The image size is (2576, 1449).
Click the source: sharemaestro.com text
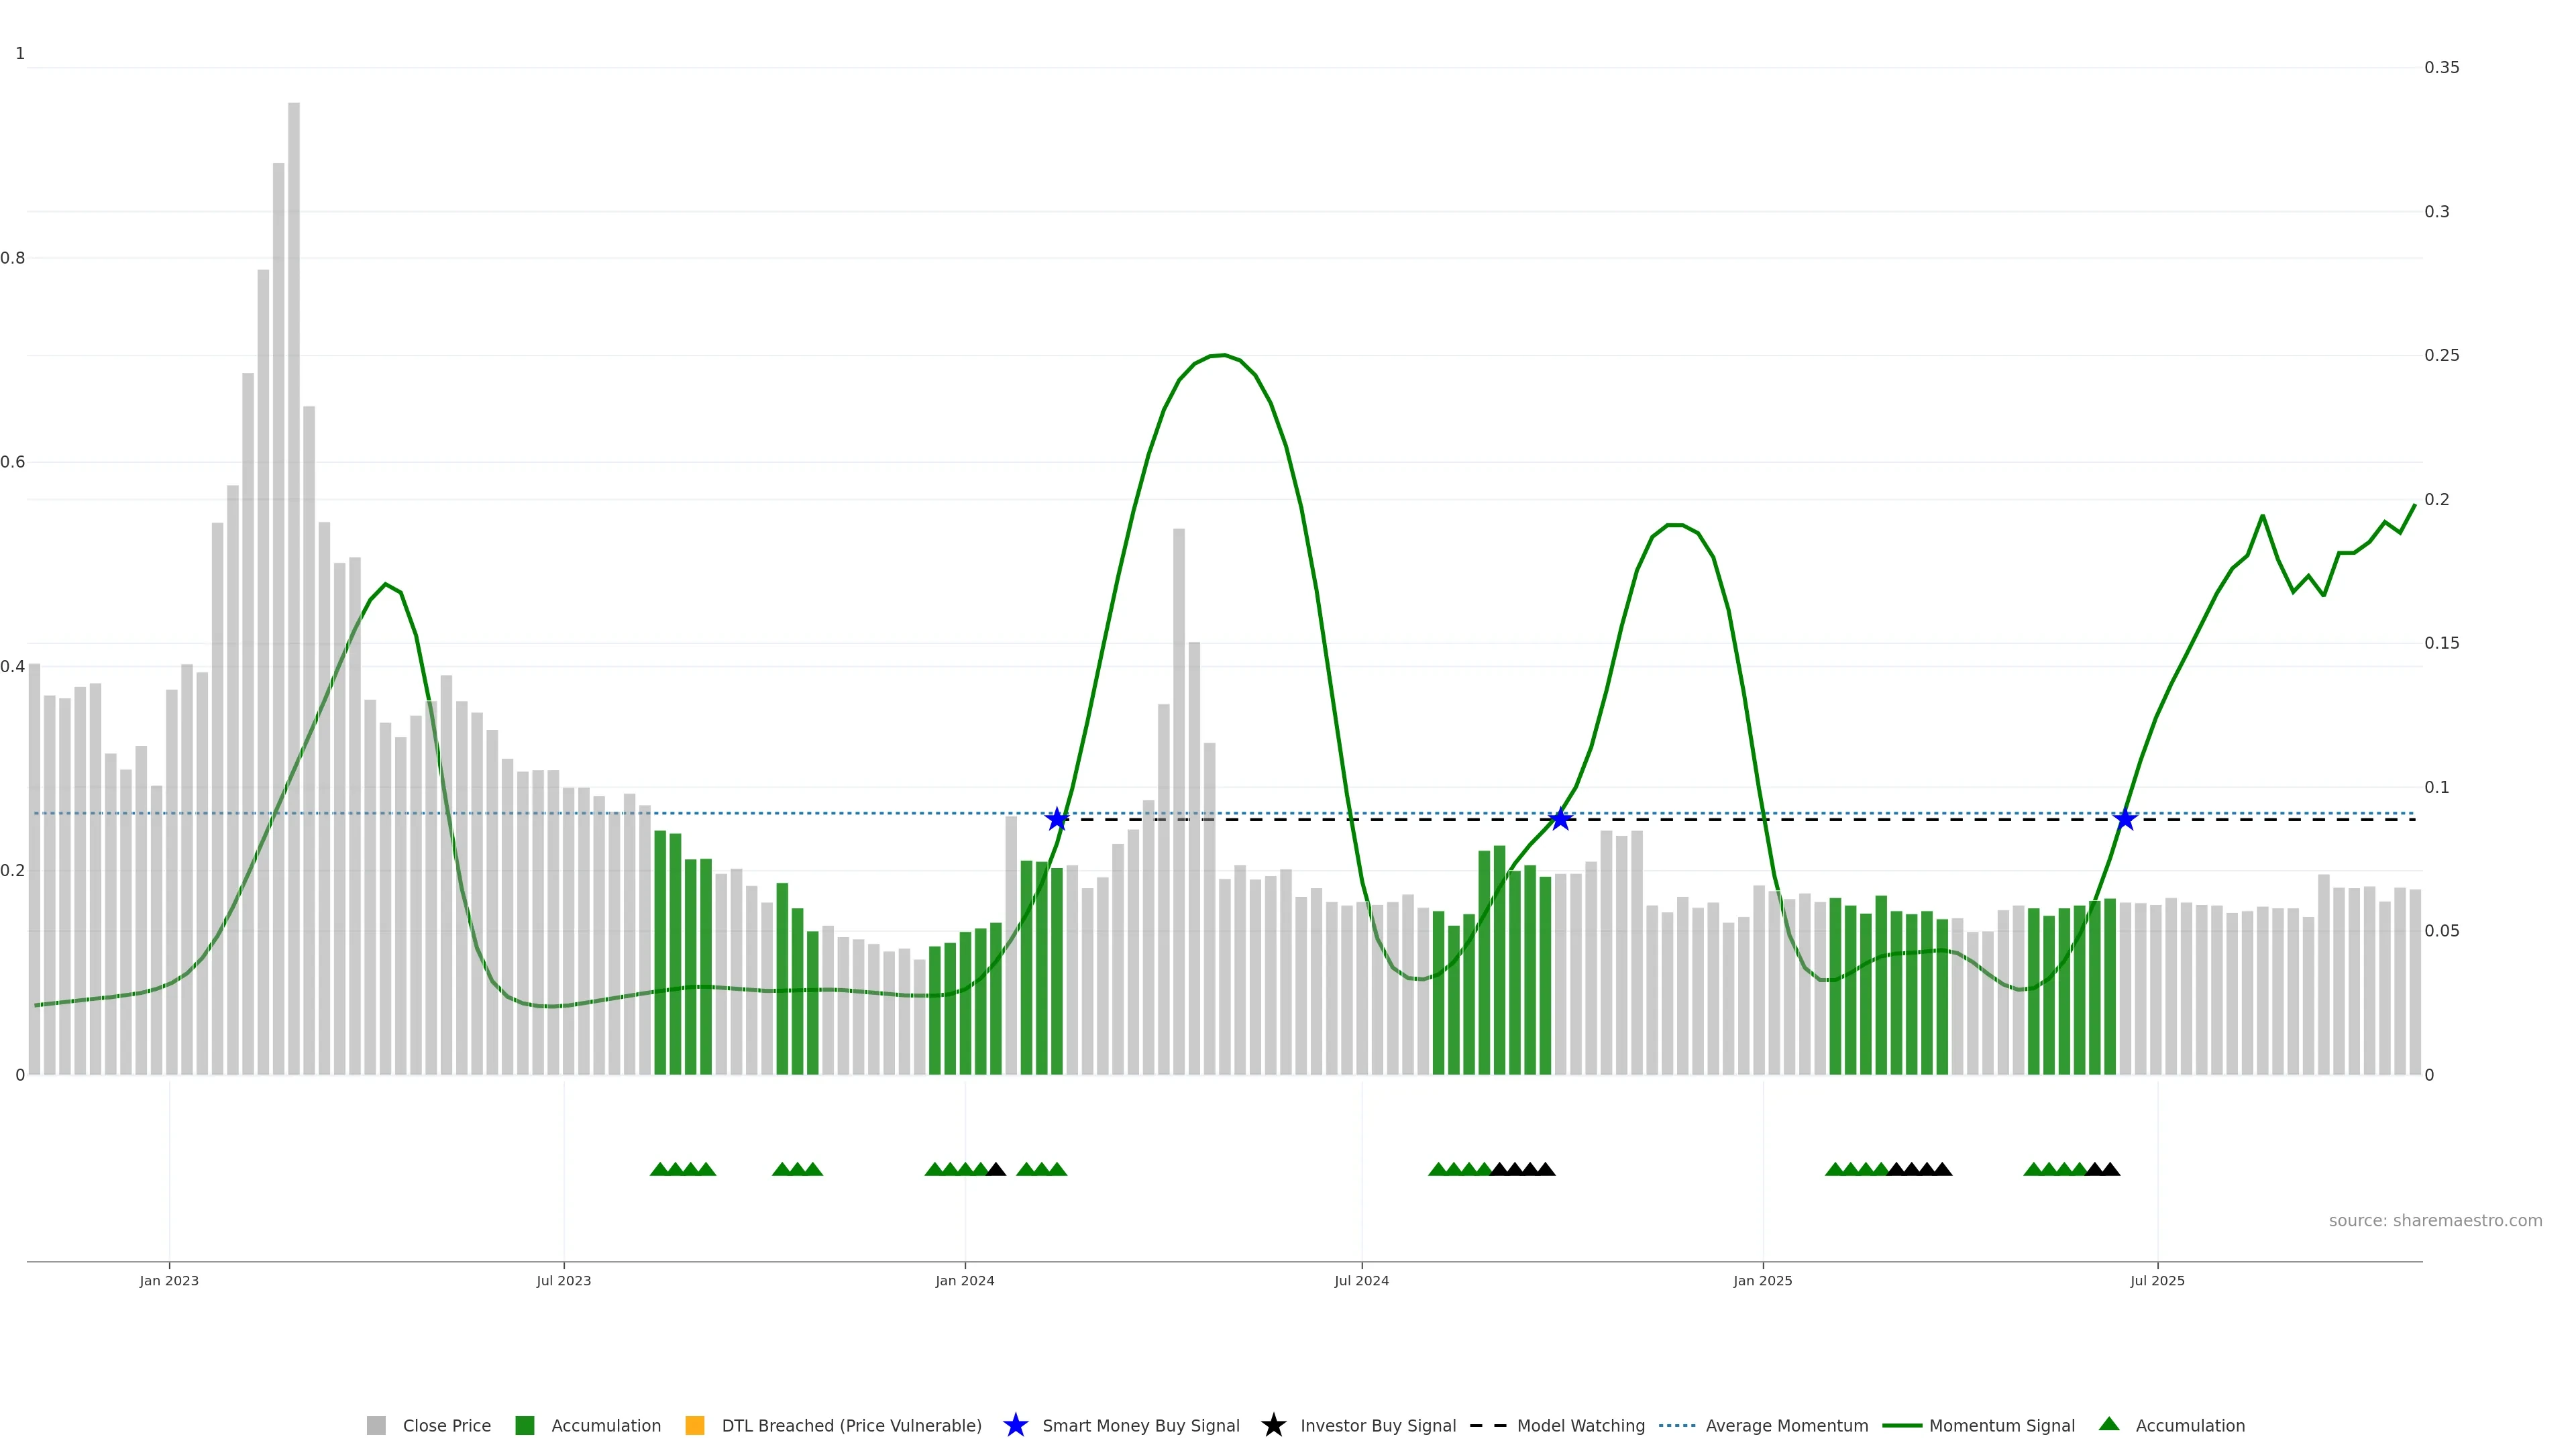click(x=2435, y=1220)
